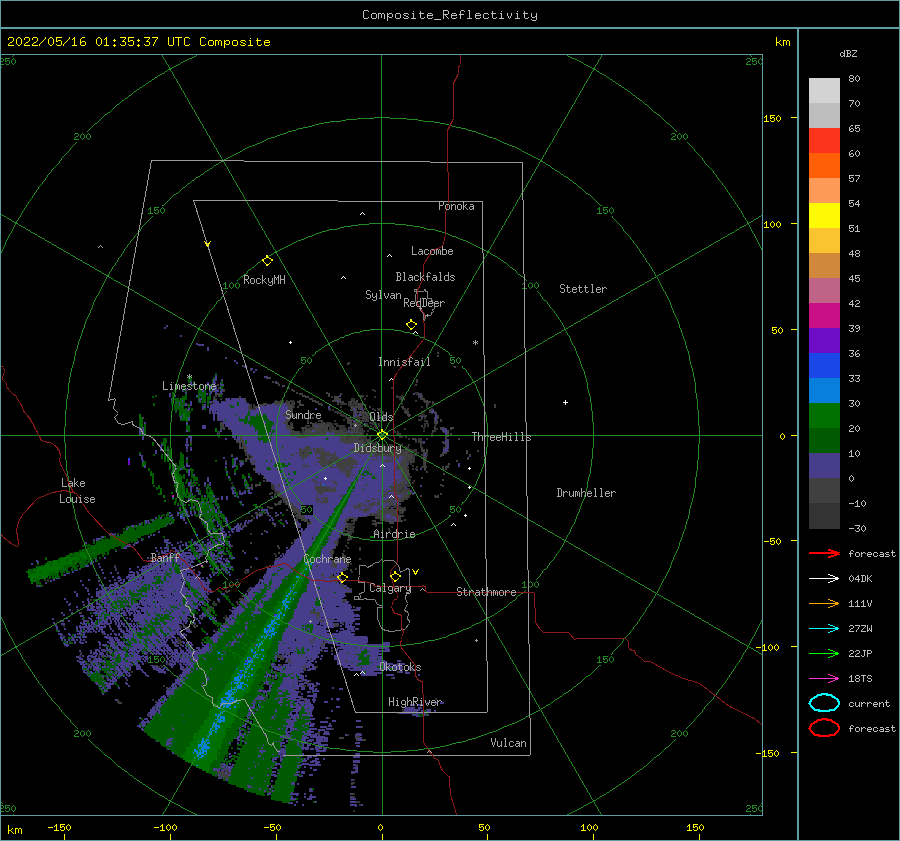900x841 pixels.
Task: Click the white plus marker north of Drumheller
Action: pos(565,402)
